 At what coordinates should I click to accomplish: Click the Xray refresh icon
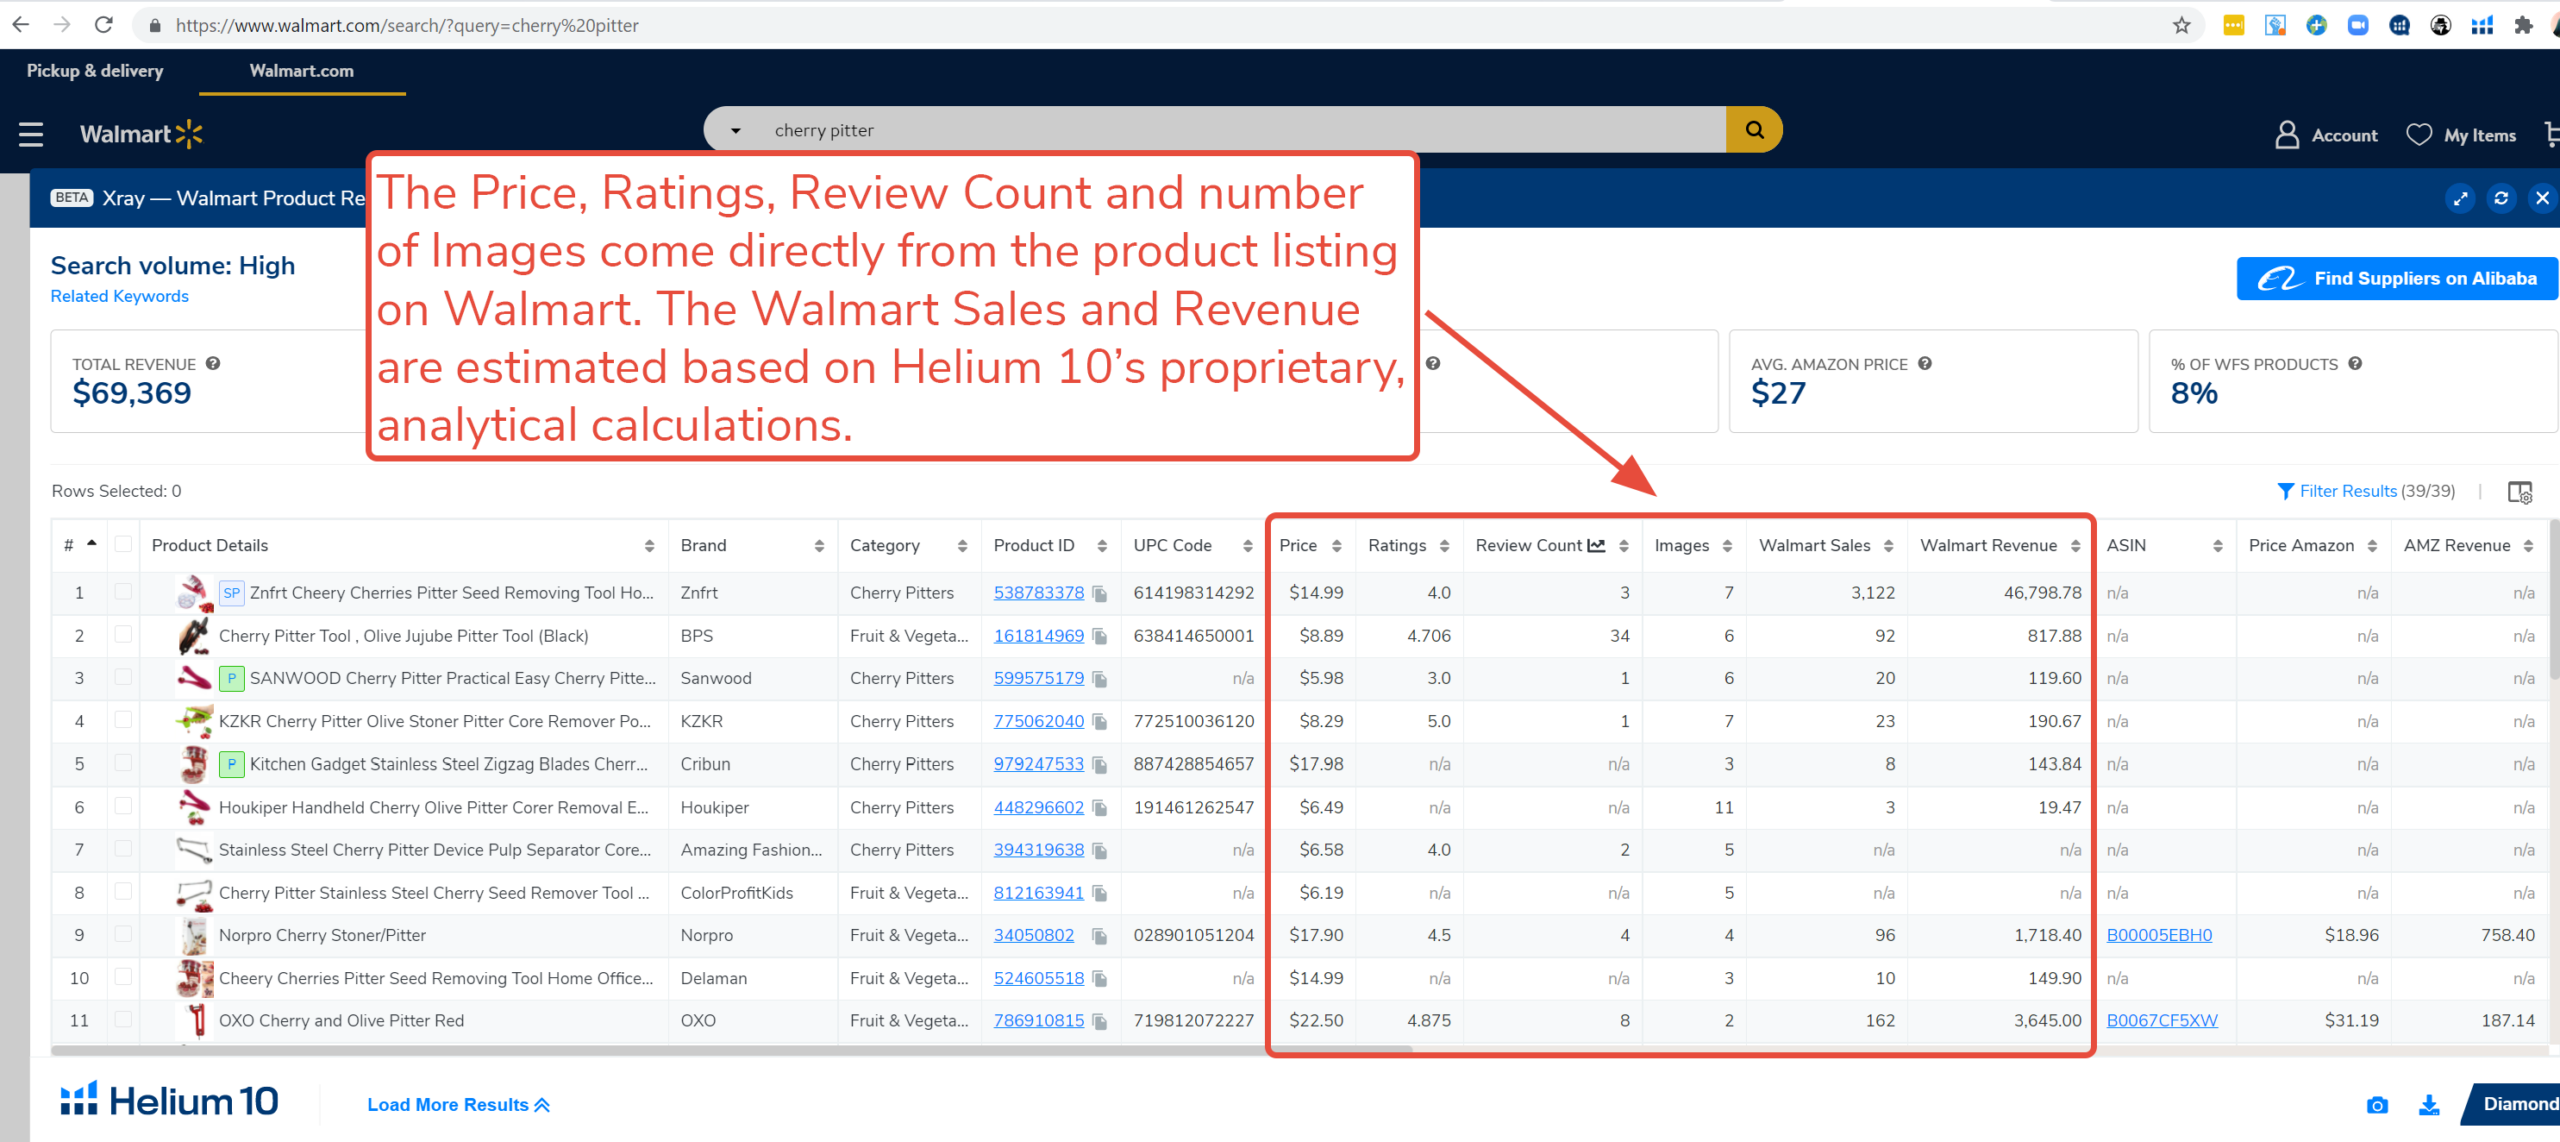click(x=2501, y=198)
